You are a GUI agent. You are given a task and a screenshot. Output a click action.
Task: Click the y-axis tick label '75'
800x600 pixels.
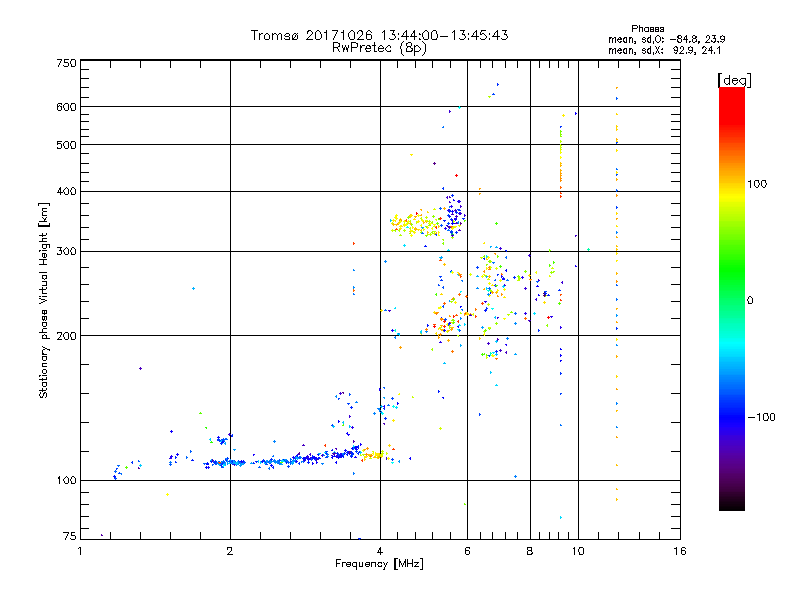click(70, 536)
